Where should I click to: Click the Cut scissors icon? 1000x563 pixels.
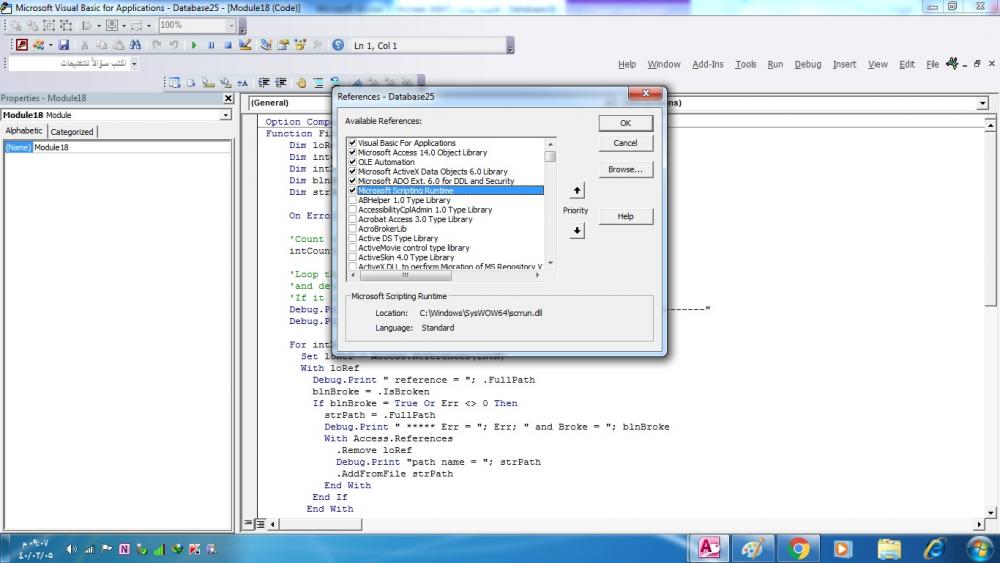pyautogui.click(x=84, y=45)
